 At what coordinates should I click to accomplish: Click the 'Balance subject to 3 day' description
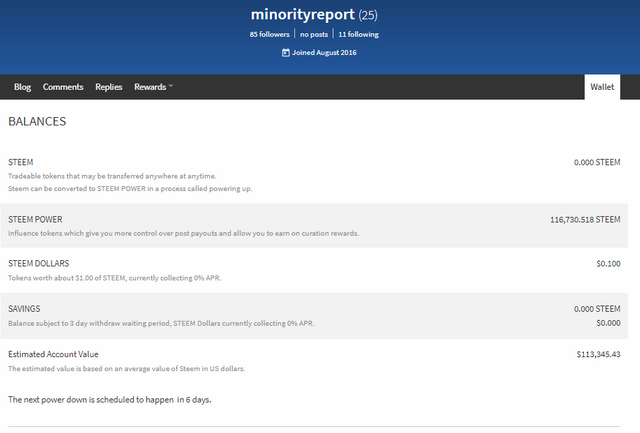161,323
